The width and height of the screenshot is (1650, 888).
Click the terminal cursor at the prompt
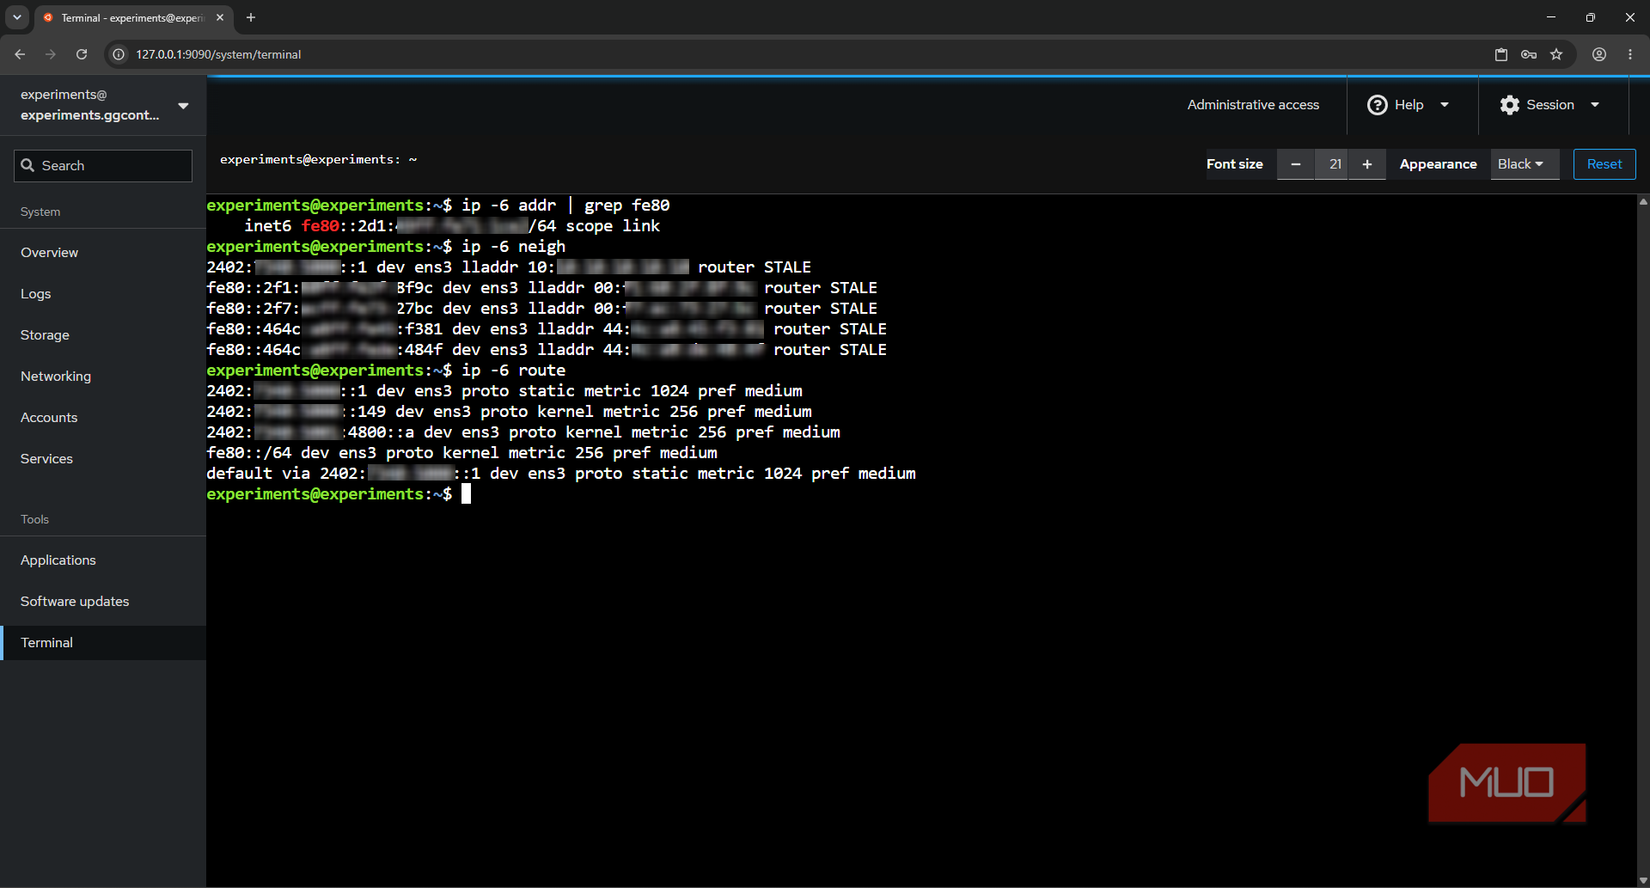(466, 494)
